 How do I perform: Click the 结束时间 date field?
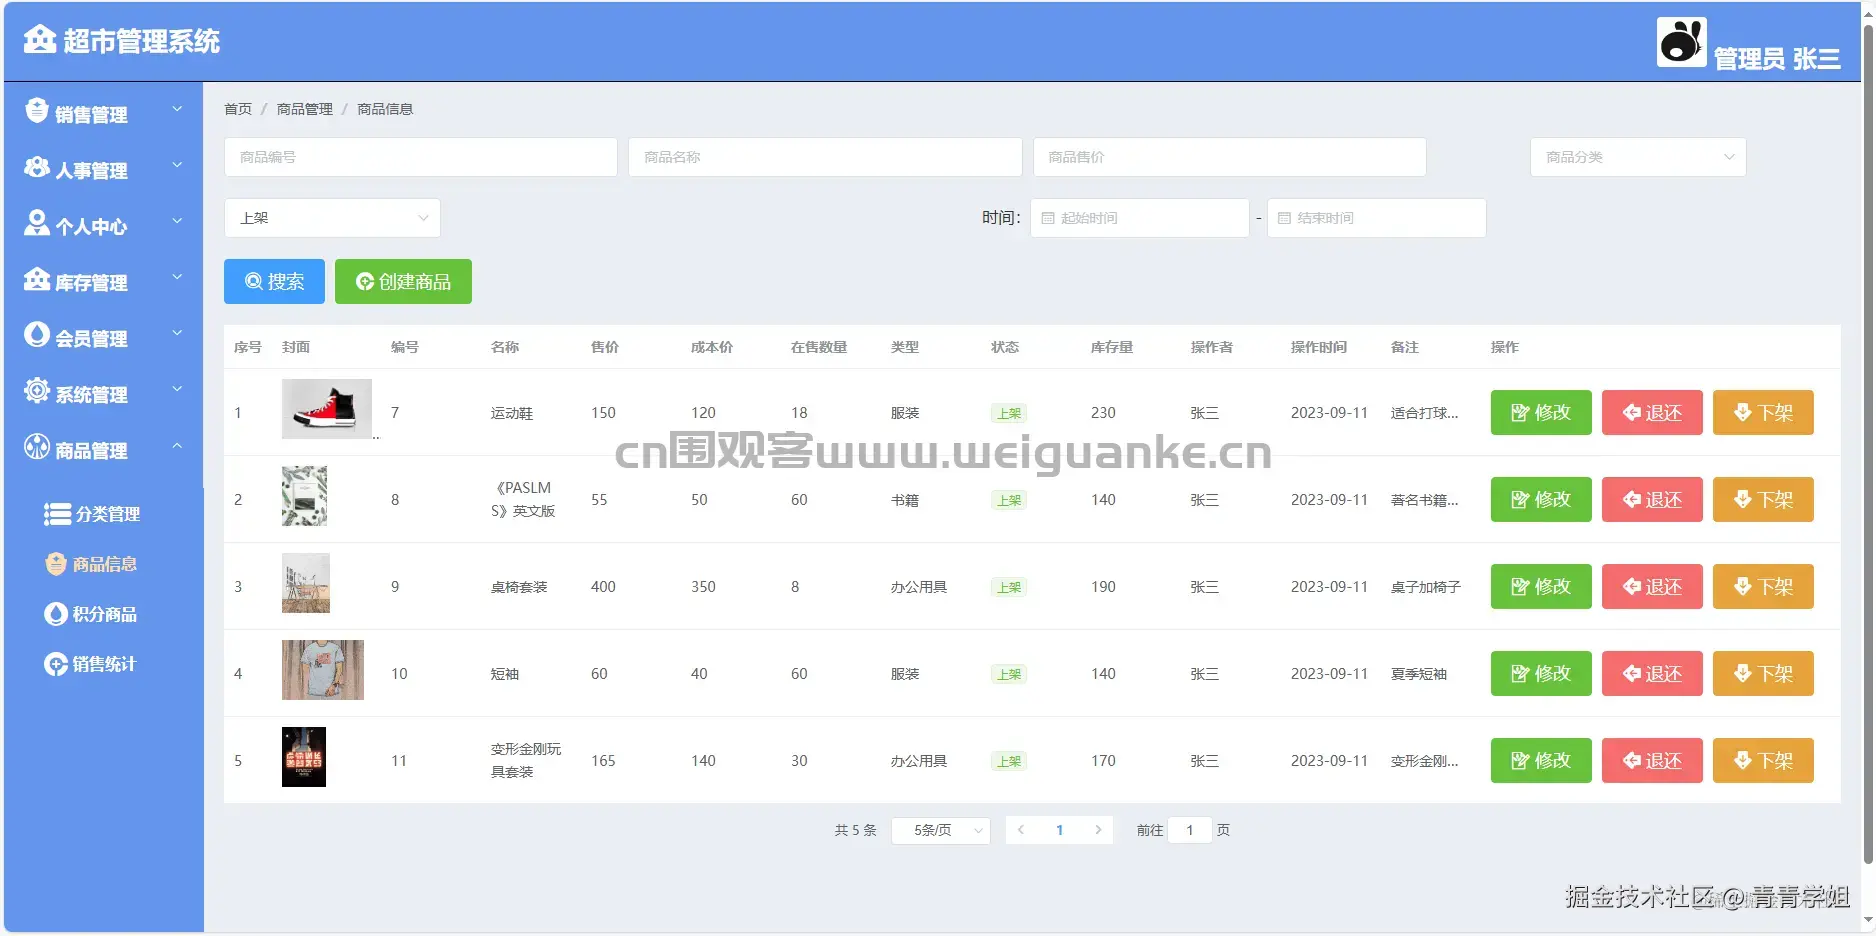pyautogui.click(x=1376, y=218)
